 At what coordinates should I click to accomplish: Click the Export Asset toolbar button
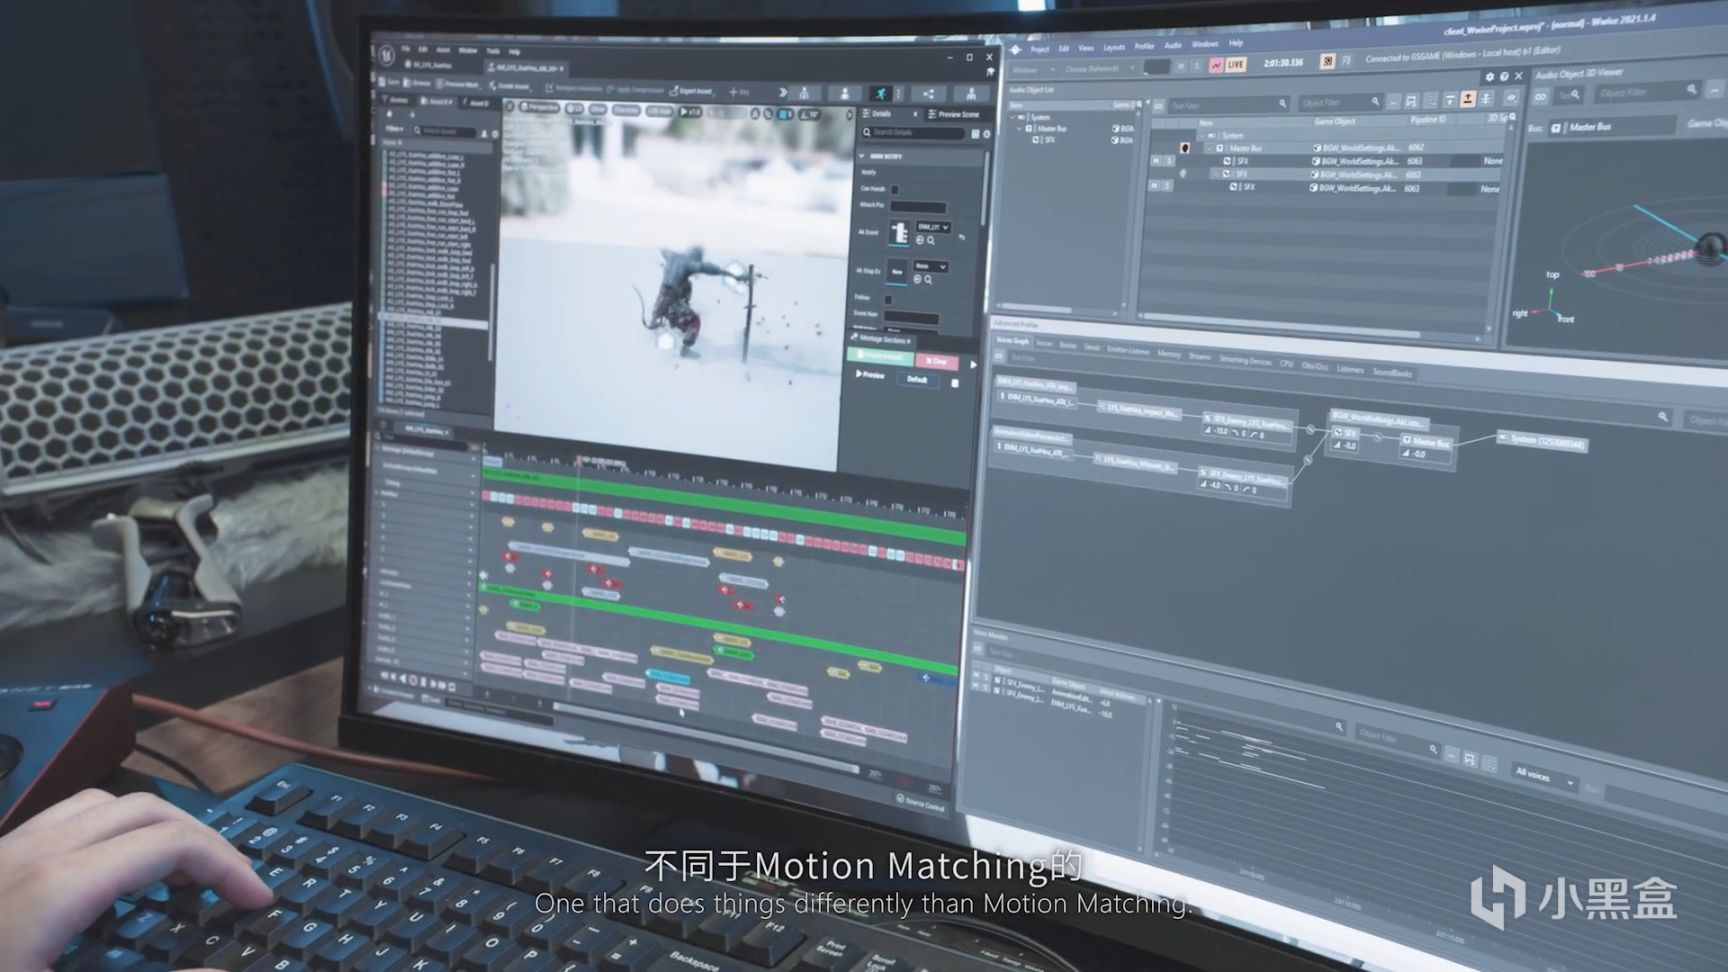point(691,91)
